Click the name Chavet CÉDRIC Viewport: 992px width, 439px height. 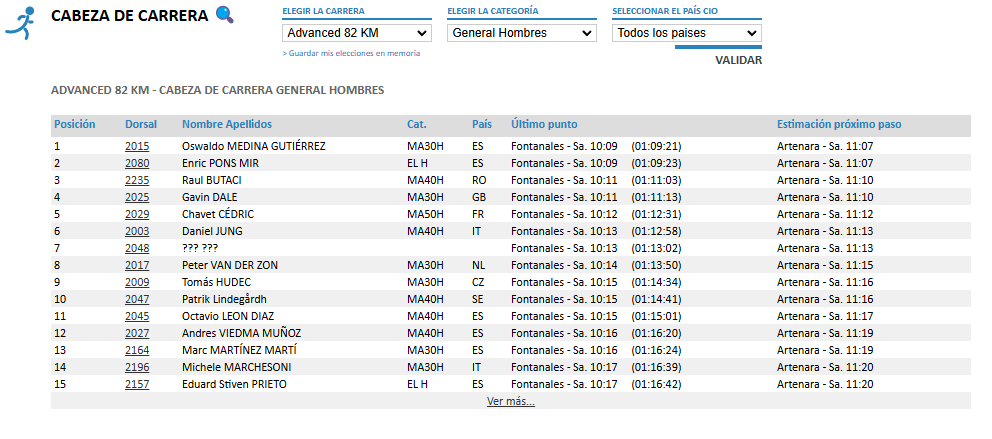(x=218, y=214)
